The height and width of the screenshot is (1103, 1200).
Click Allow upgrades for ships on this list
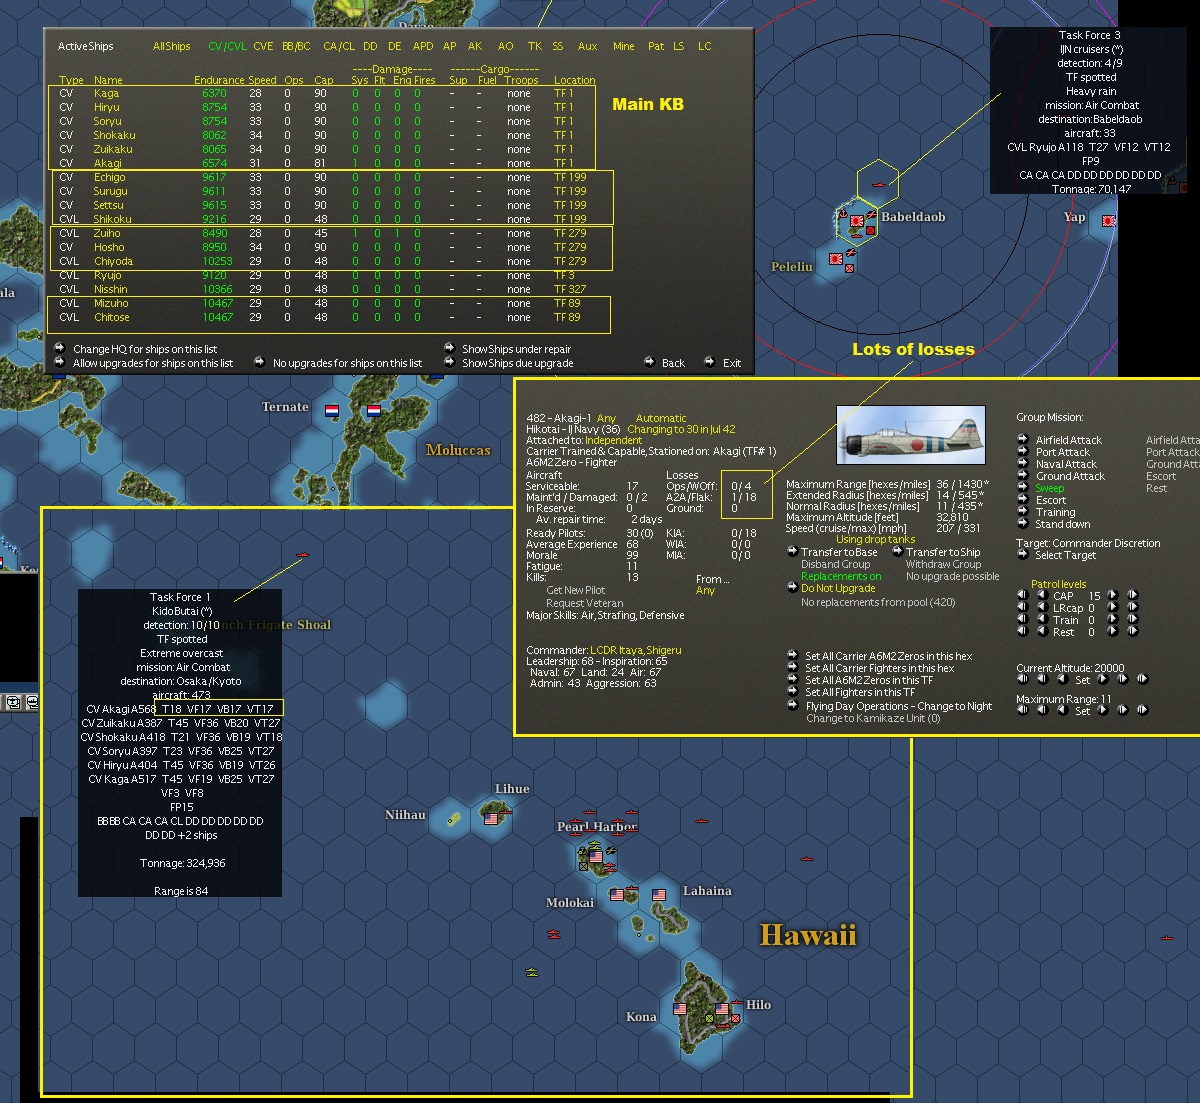click(153, 363)
